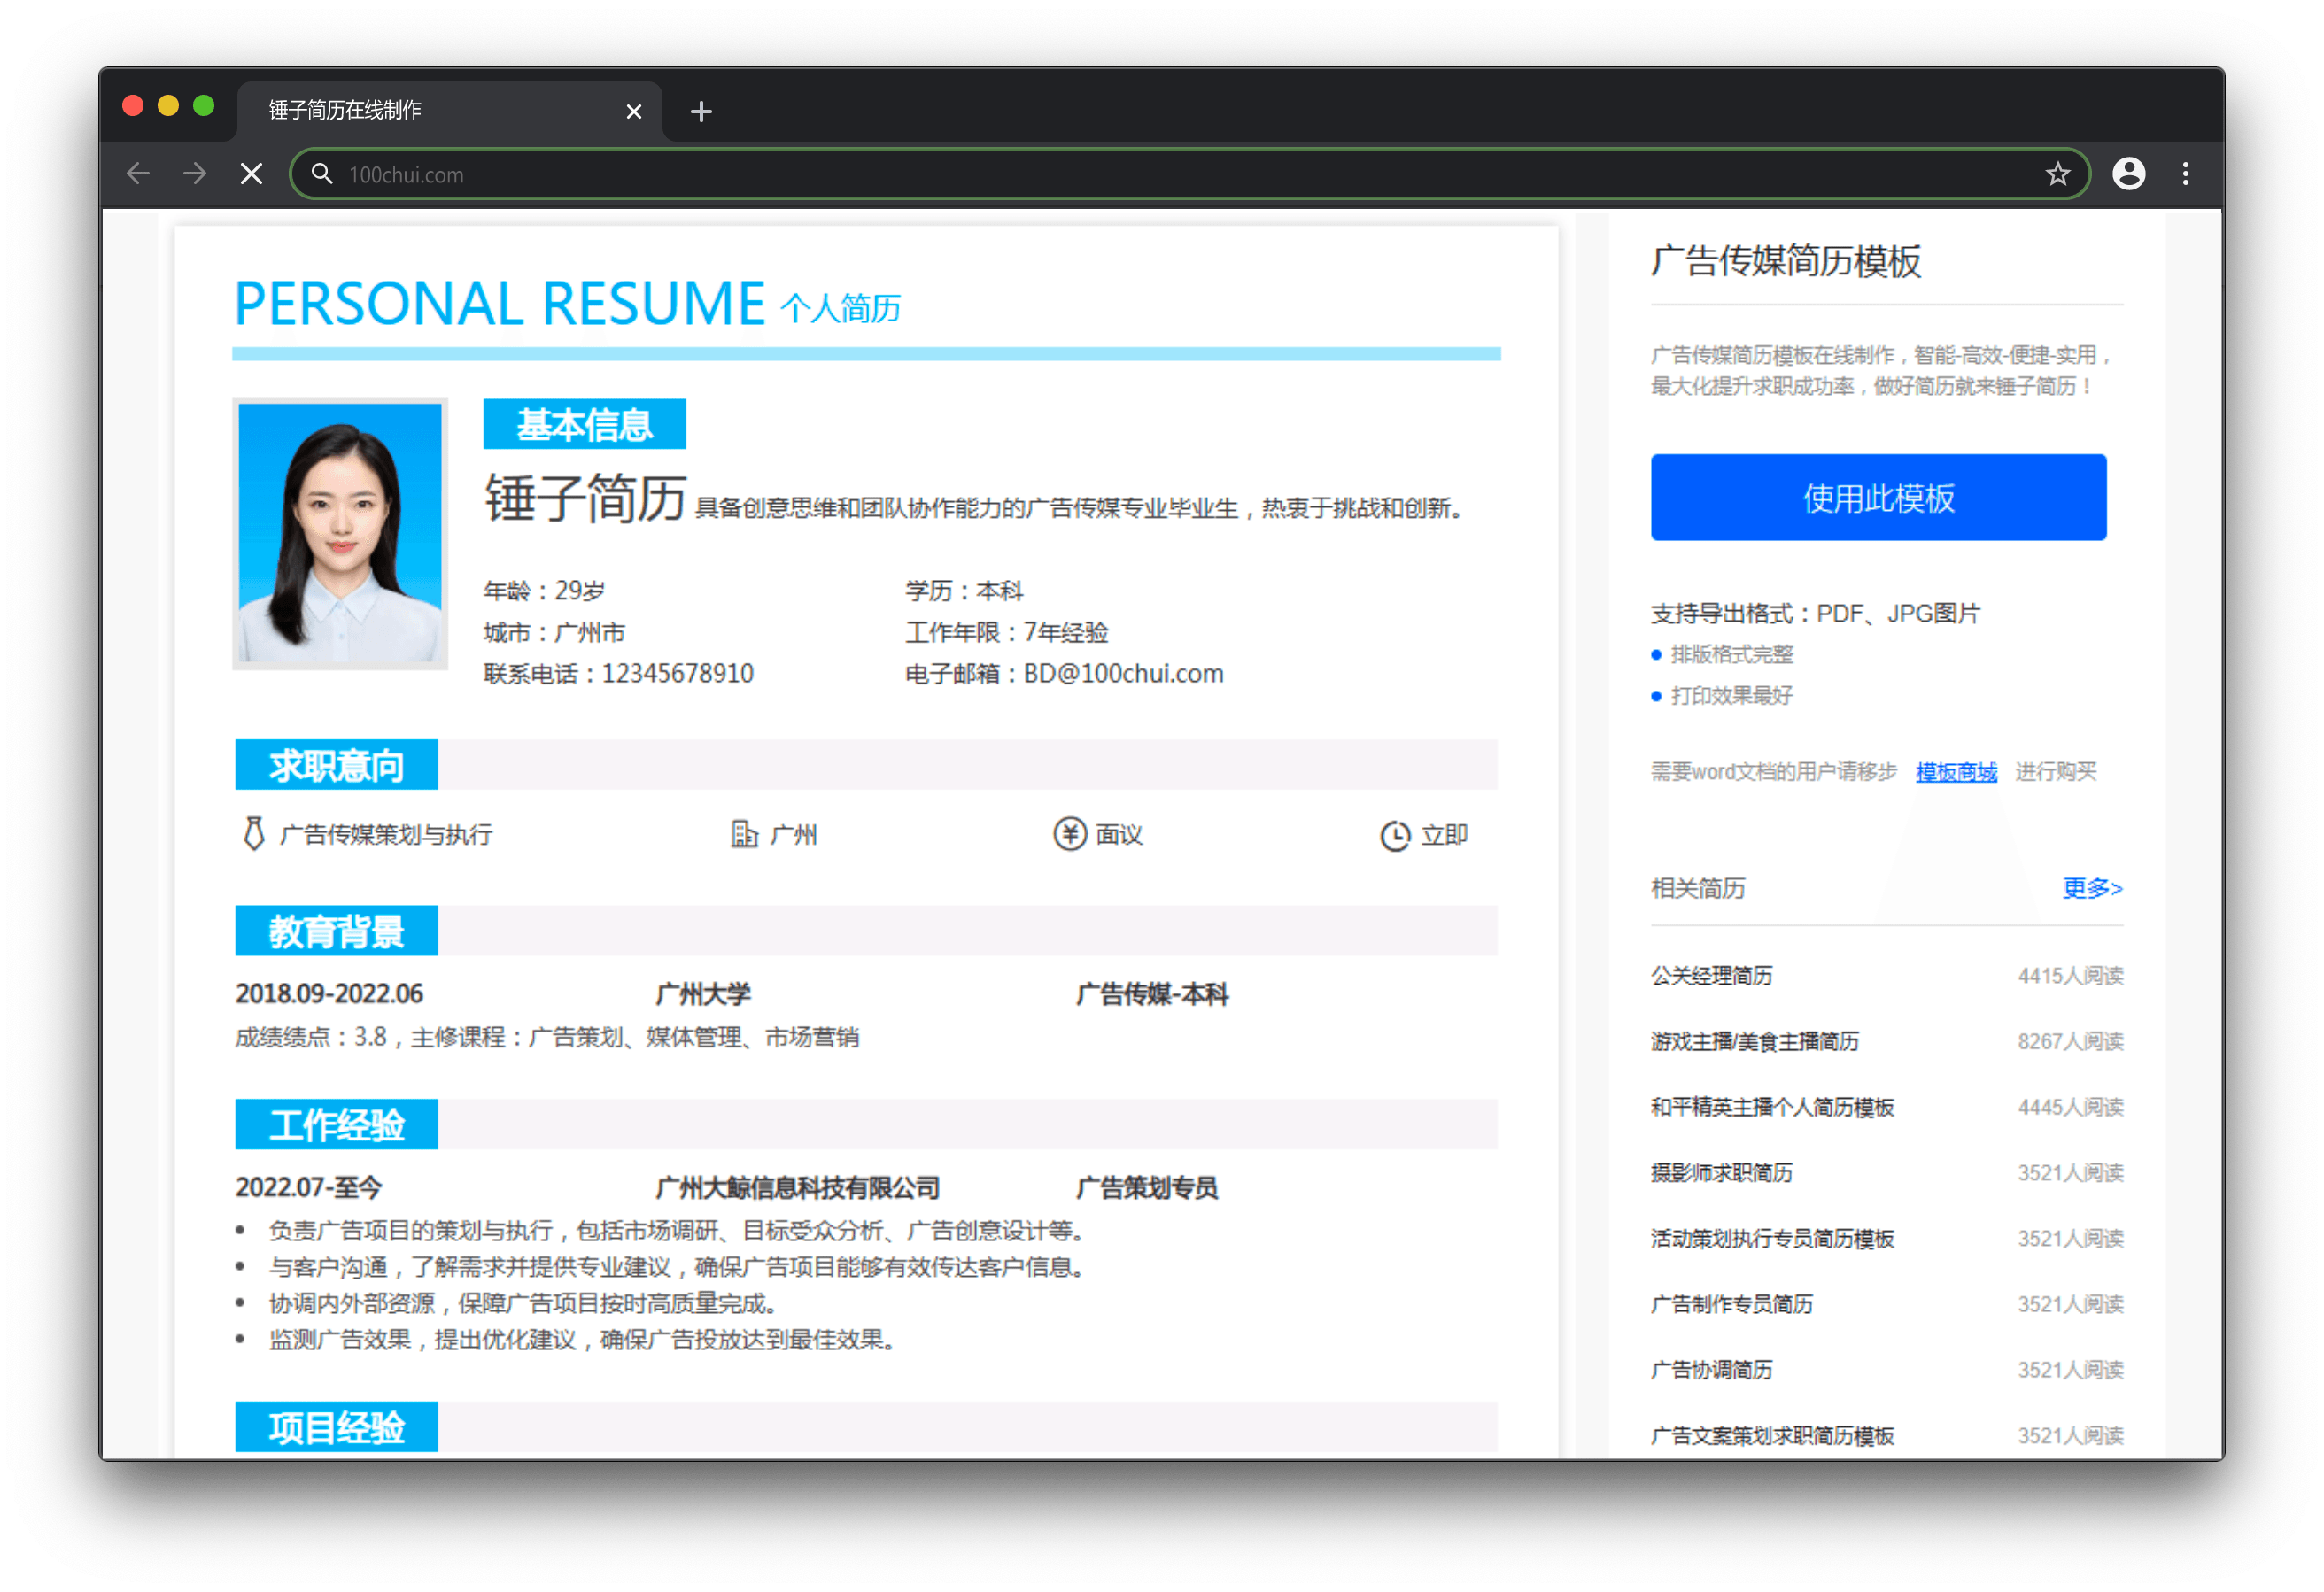
Task: Click the 相关简历 heading
Action: click(1698, 887)
